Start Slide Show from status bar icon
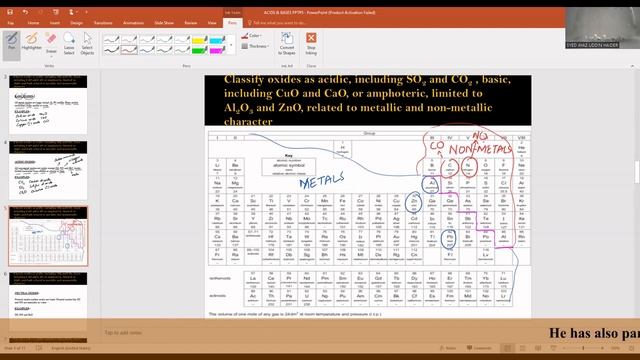The image size is (640, 360). [553, 348]
